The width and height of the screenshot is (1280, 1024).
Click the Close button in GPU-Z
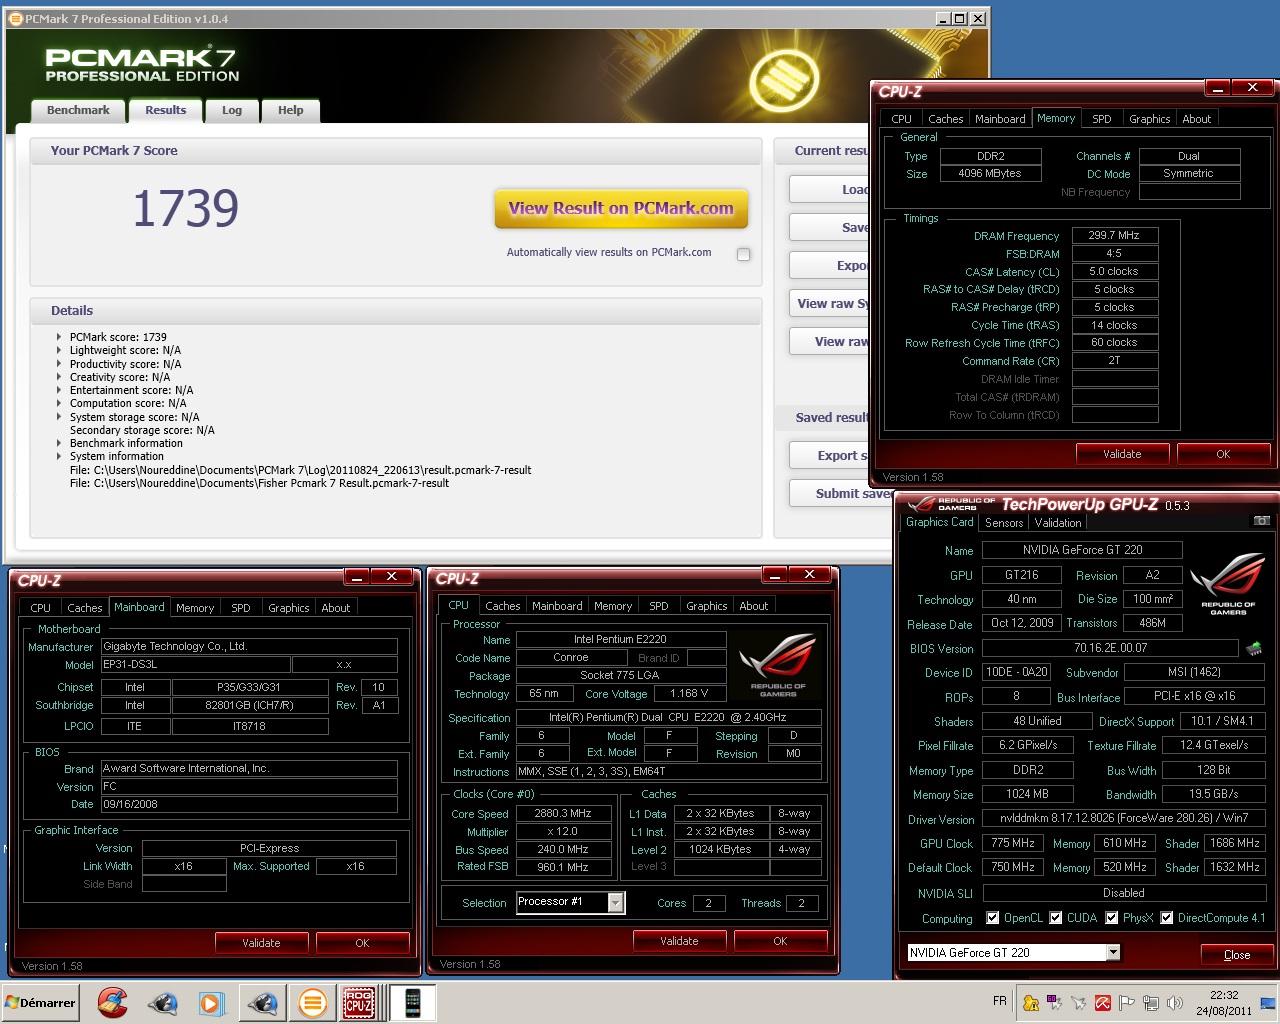(1237, 954)
